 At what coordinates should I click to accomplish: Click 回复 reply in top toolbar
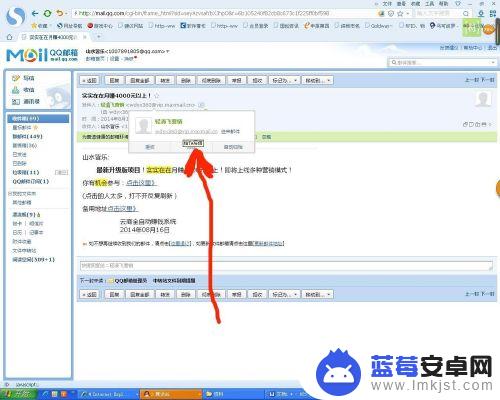(114, 80)
